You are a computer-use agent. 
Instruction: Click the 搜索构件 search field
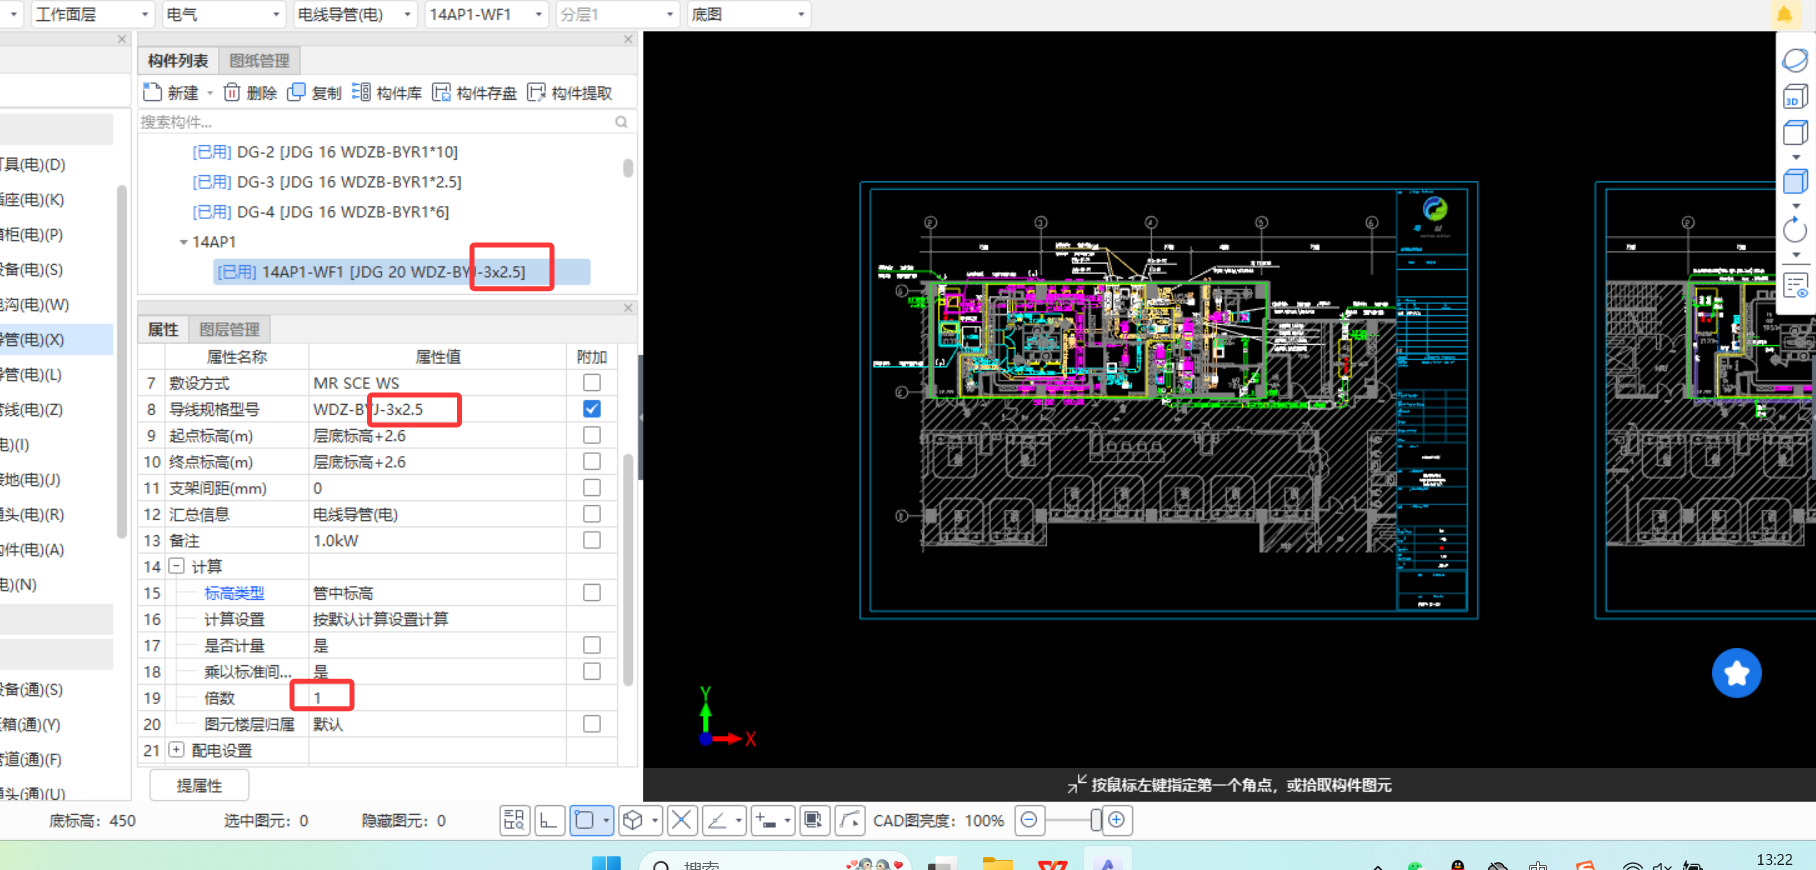click(x=375, y=122)
